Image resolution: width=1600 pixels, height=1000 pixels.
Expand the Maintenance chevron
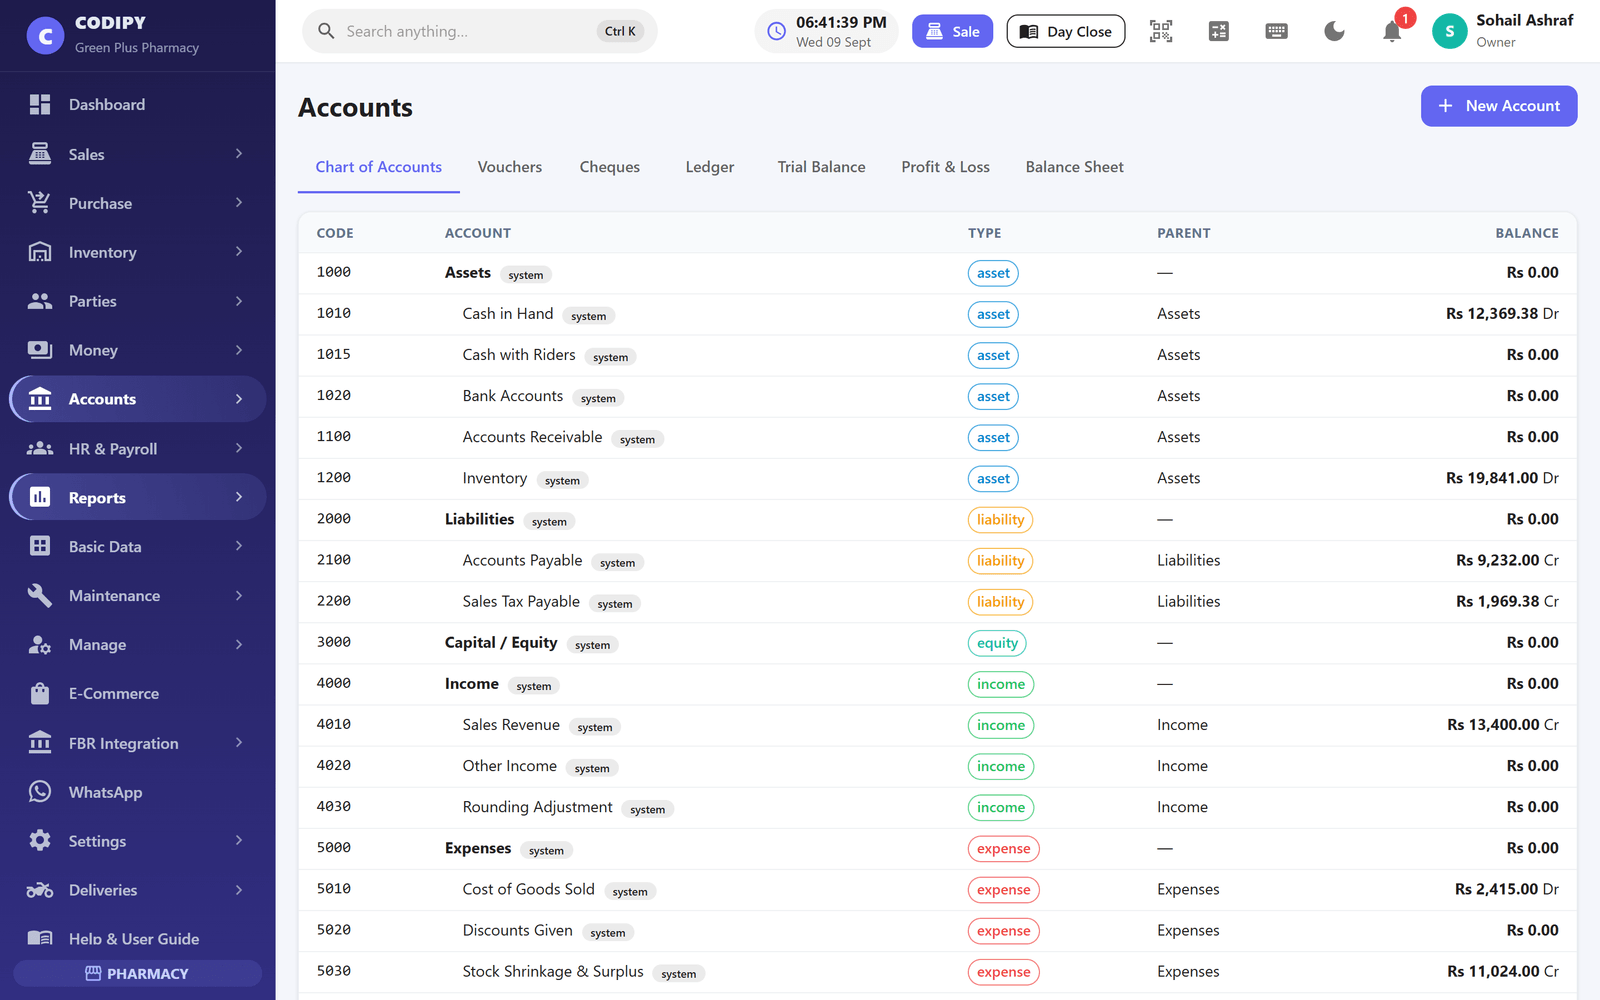pos(239,595)
